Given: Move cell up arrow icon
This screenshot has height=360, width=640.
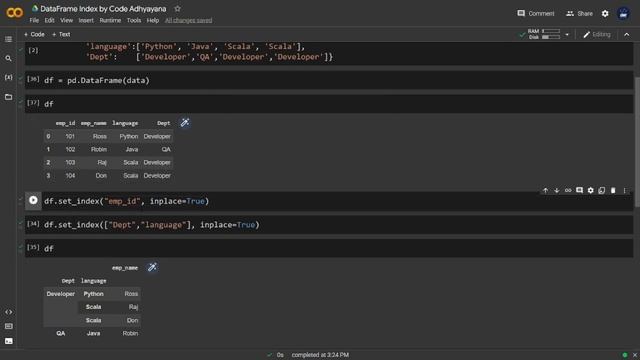Looking at the screenshot, I should click(x=545, y=191).
